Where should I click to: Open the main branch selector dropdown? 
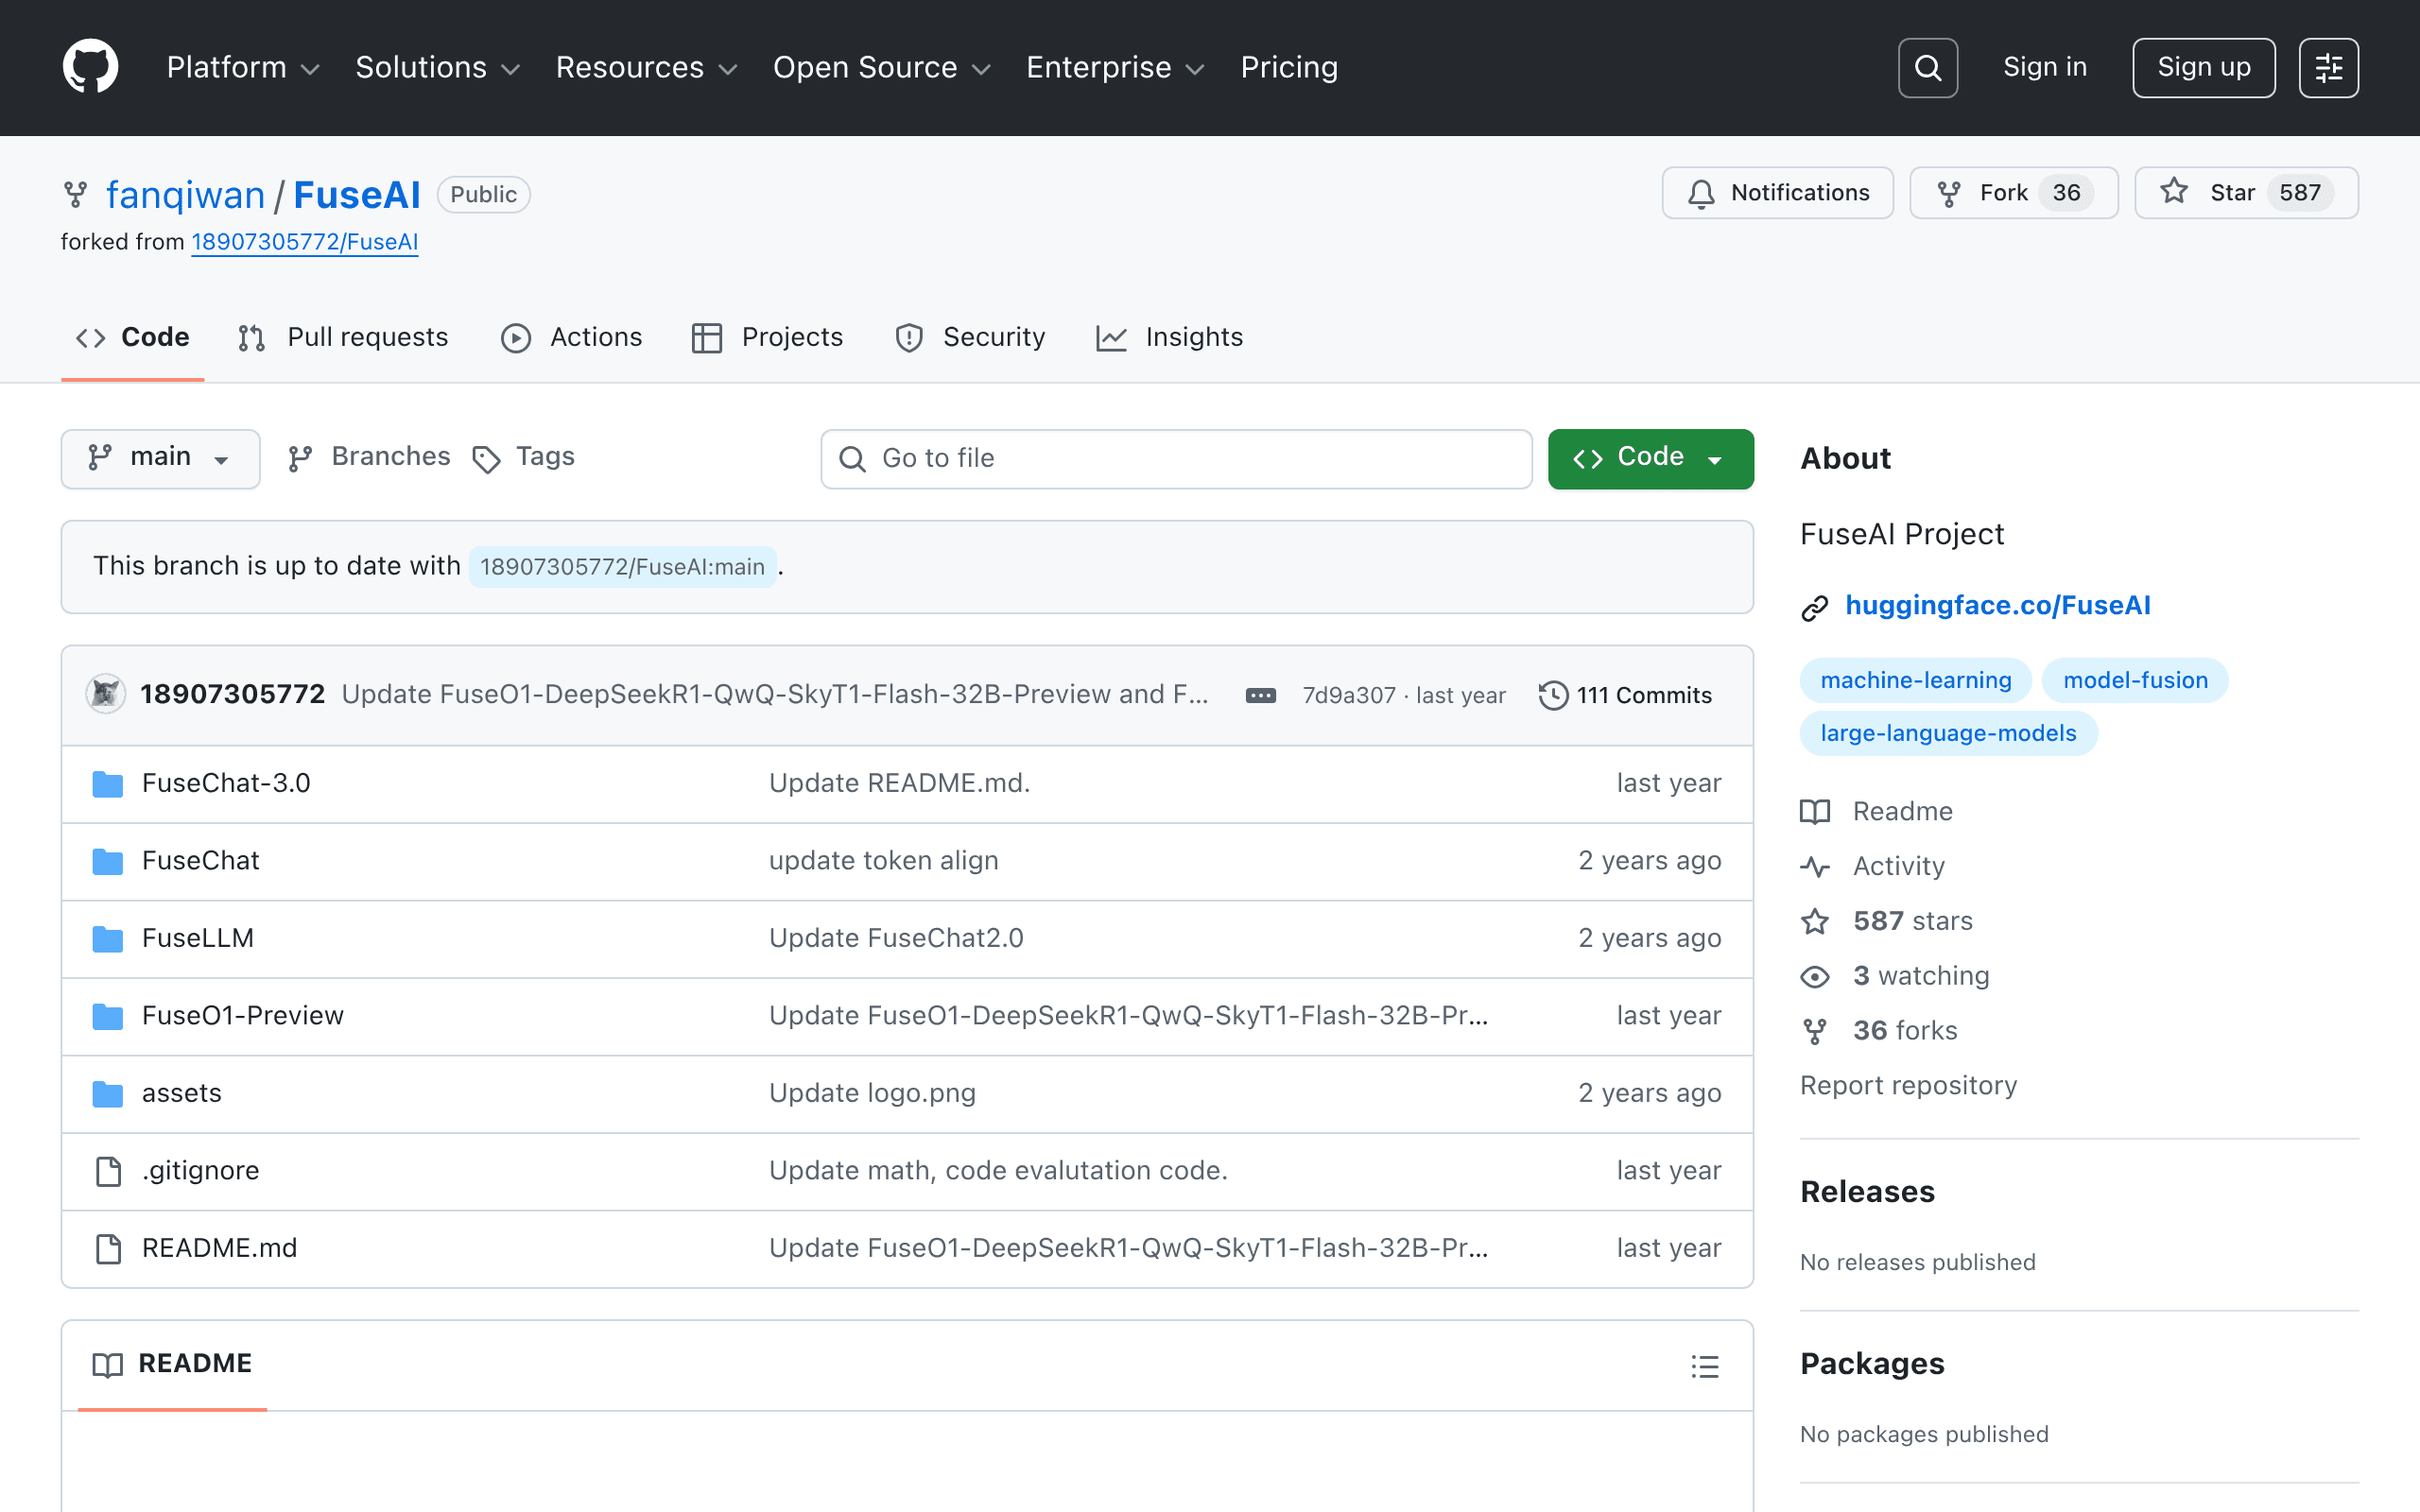tap(160, 459)
